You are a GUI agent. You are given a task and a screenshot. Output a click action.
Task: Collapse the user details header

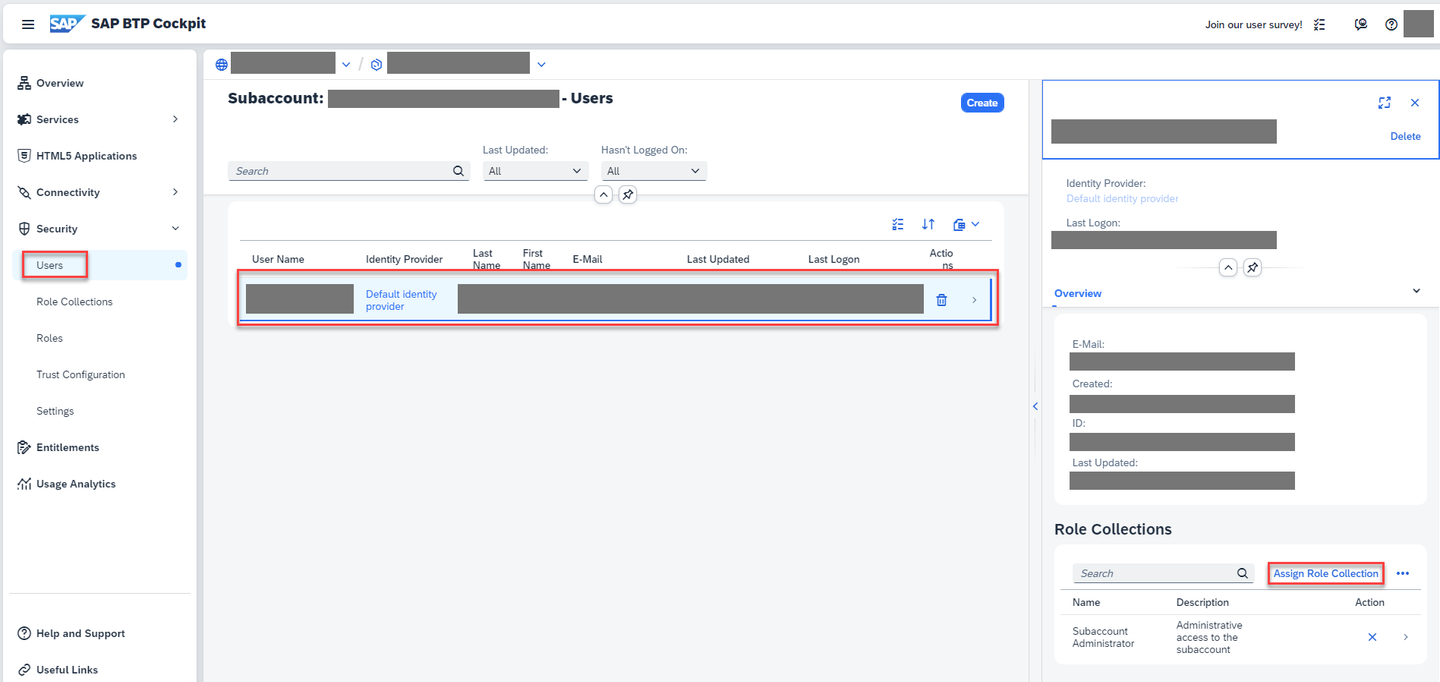coord(1228,268)
